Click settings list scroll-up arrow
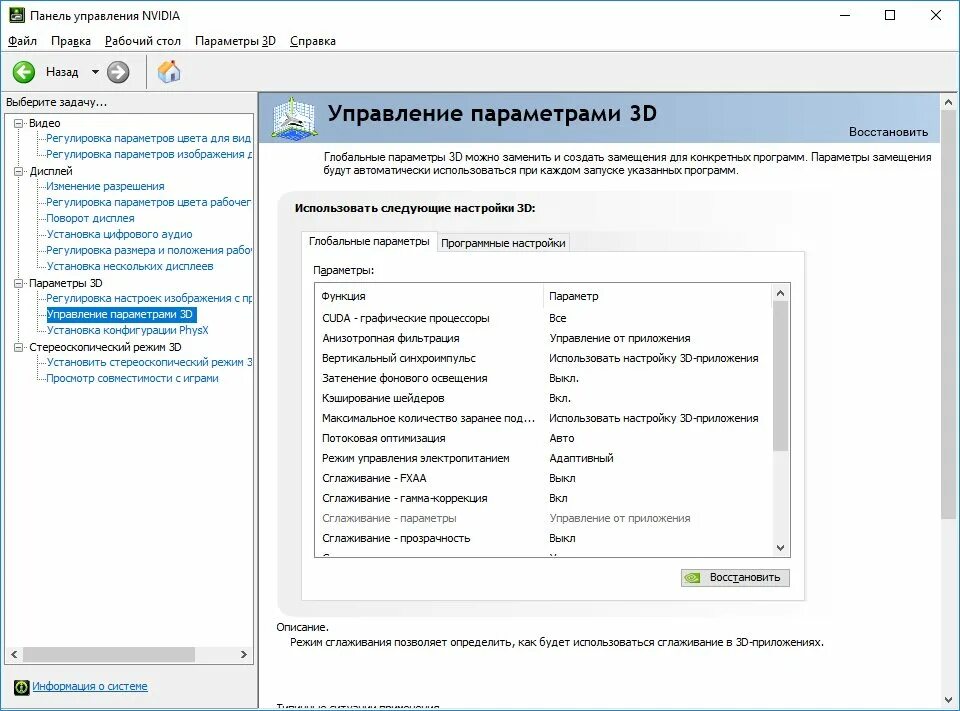 click(781, 293)
